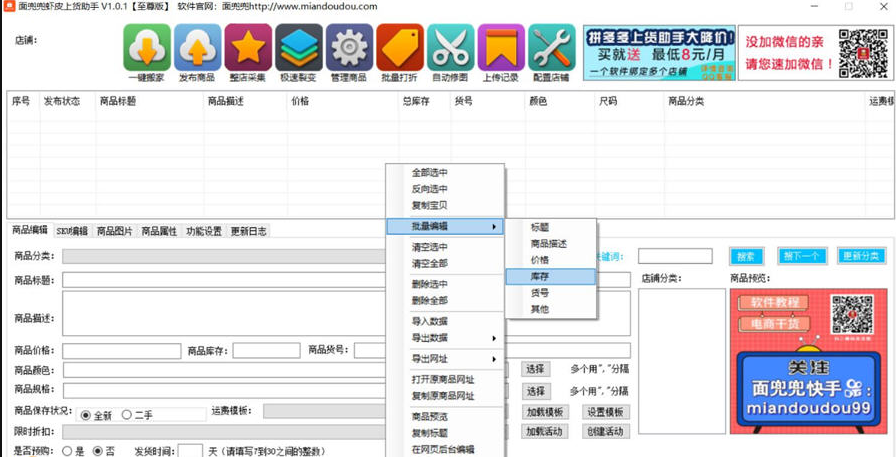Screen dimensions: 896x457
Task: Choose 在网页后台编辑 menu entry
Action: point(445,449)
